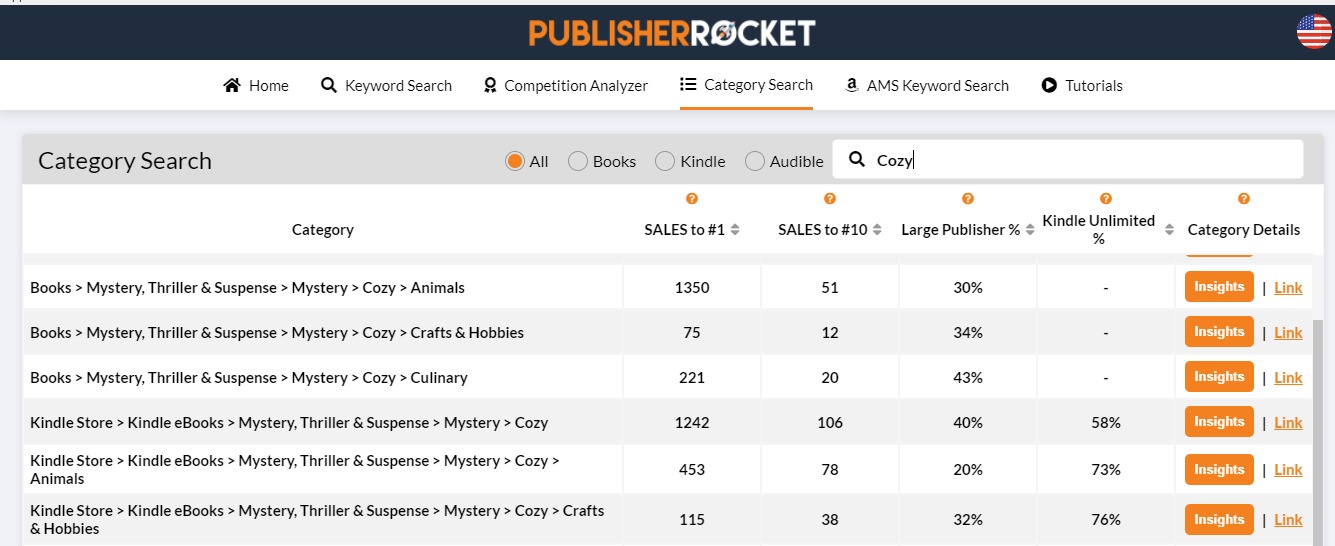Screen dimensions: 1335x546
Task: Click Insights for Kindle Cozy Crafts & Hobbies
Action: click(x=1219, y=520)
